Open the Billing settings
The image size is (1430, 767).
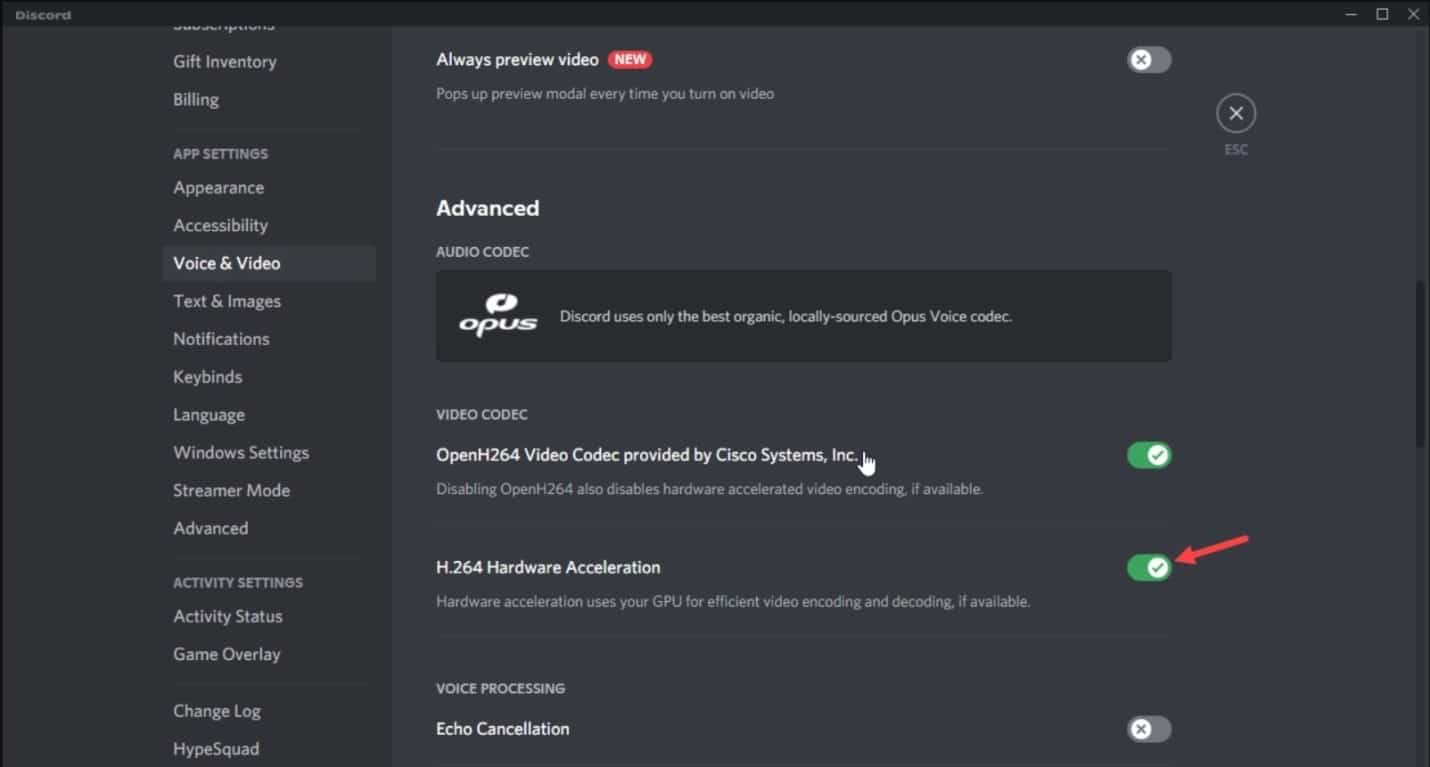(196, 100)
